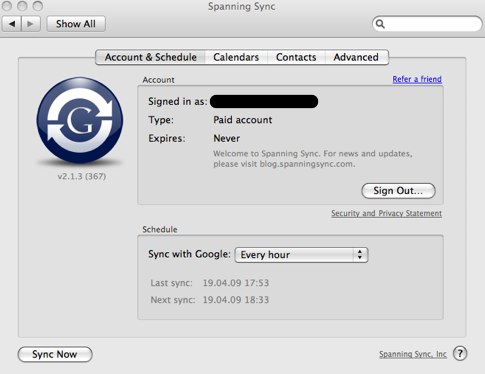Open the Advanced tab
The width and height of the screenshot is (485, 374).
(x=356, y=57)
